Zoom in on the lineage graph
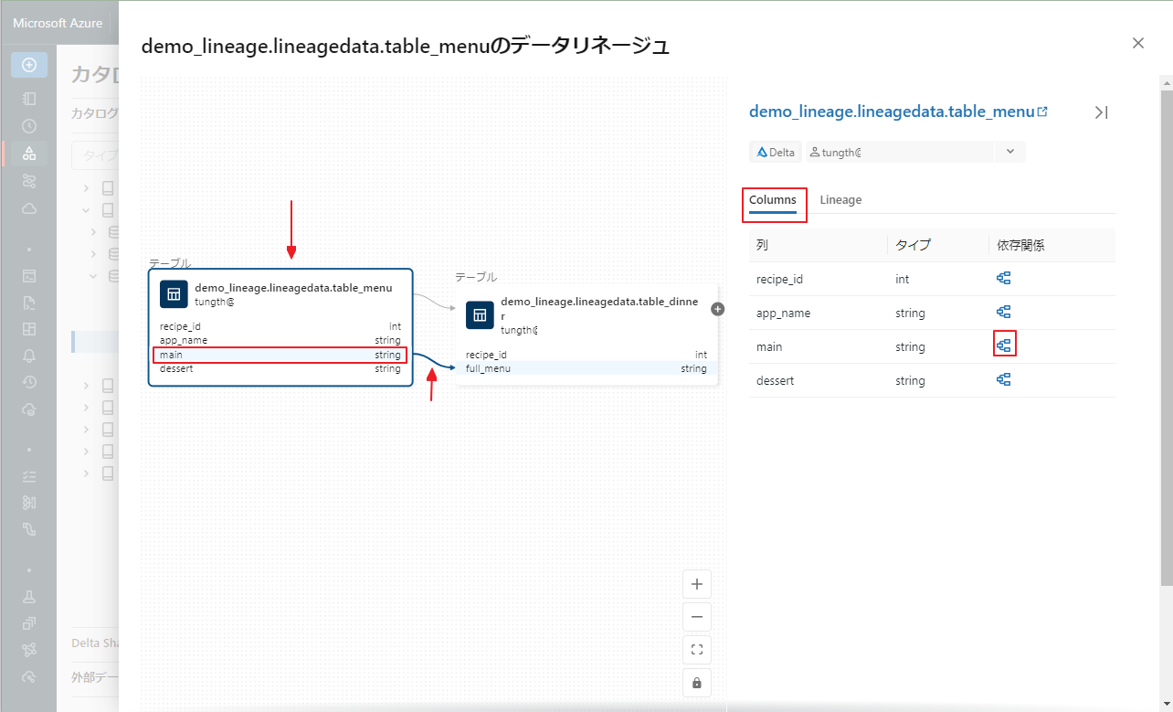 pos(697,584)
